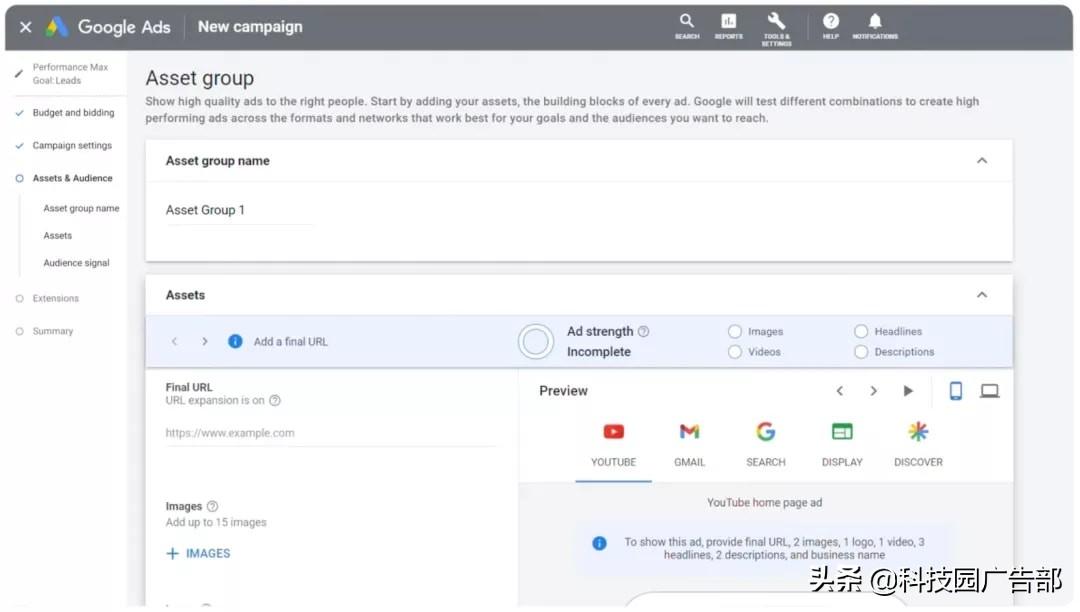1080x612 pixels.
Task: Open the Reports icon
Action: pyautogui.click(x=729, y=27)
